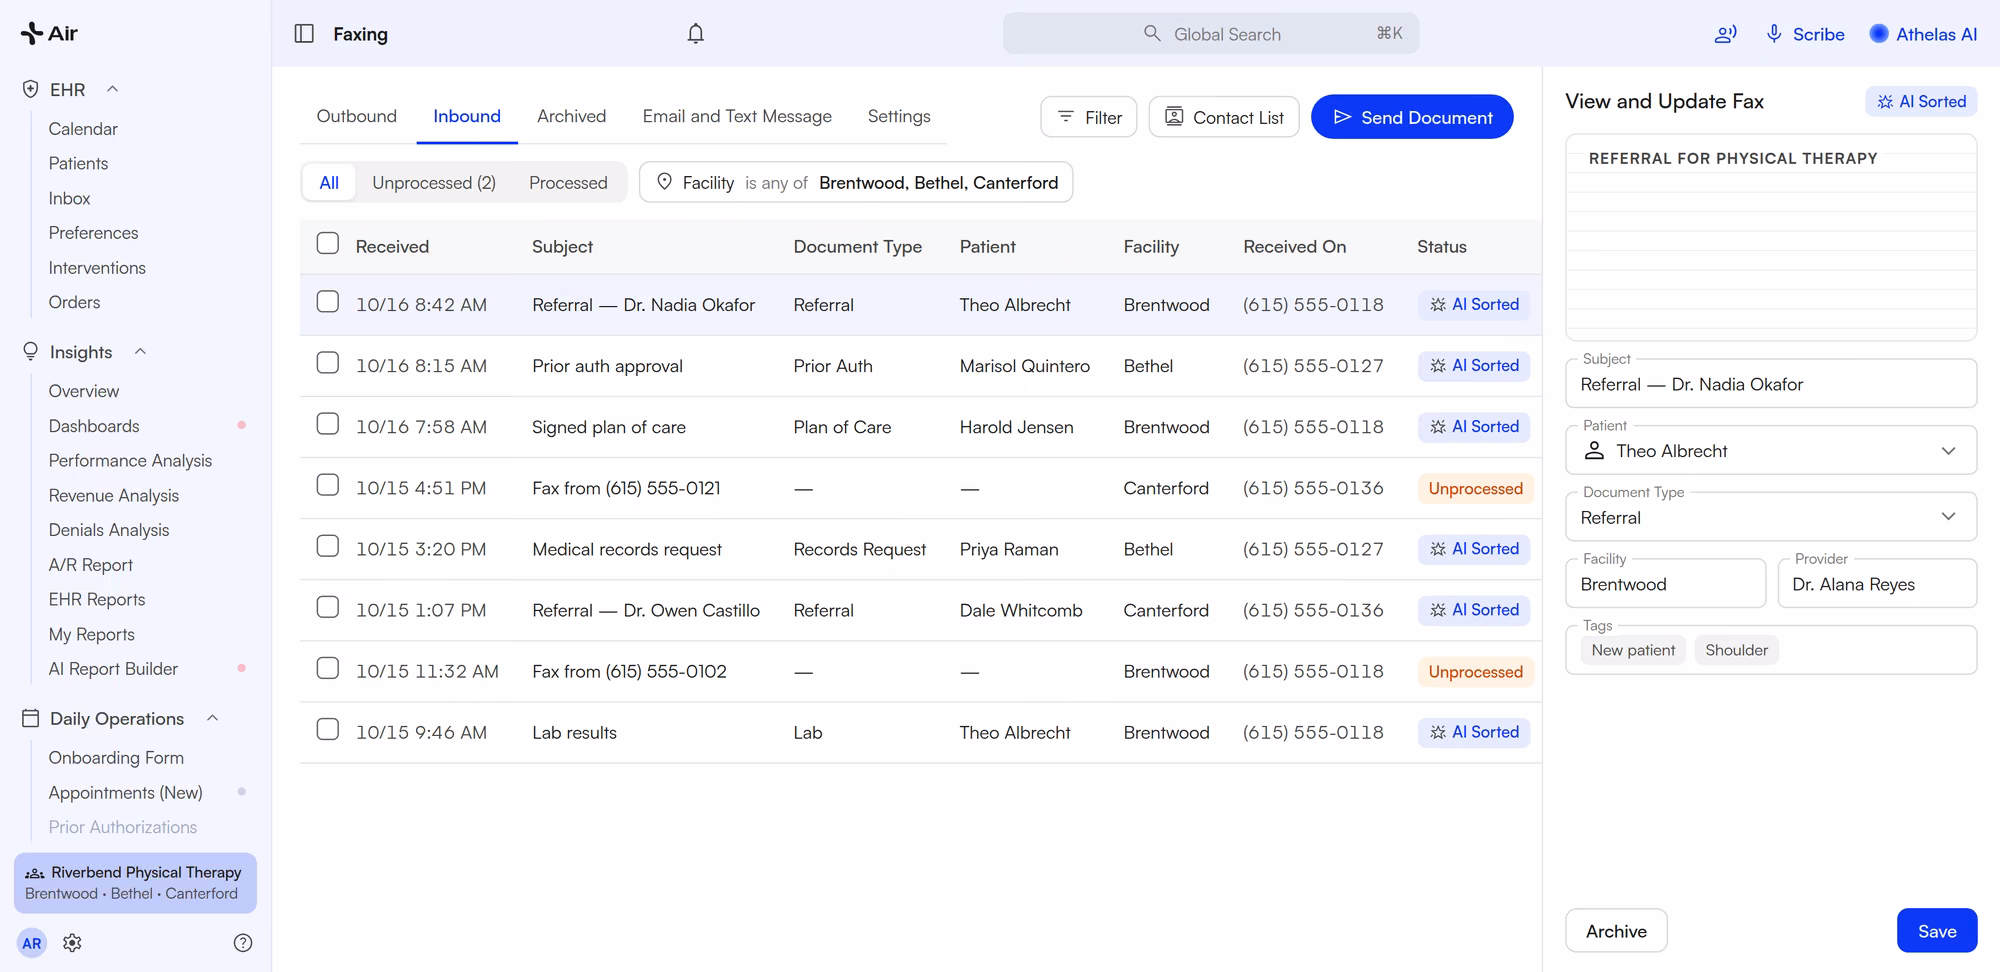This screenshot has width=2000, height=972.
Task: Open Denials Analysis in sidebar
Action: pyautogui.click(x=109, y=530)
